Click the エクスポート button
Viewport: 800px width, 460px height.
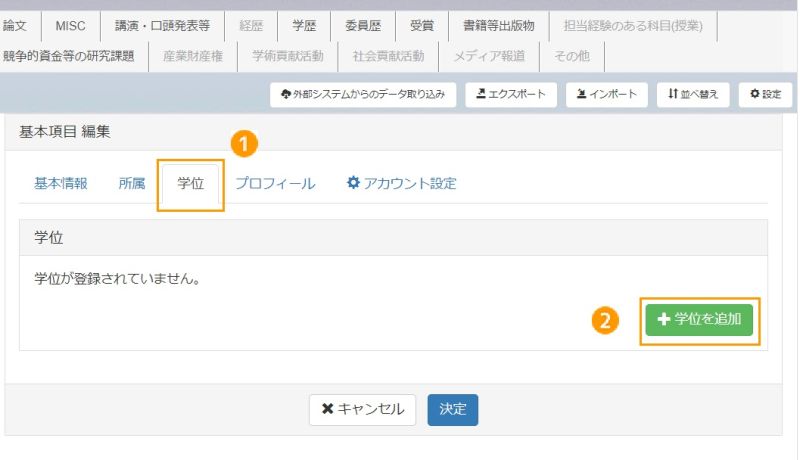click(511, 94)
